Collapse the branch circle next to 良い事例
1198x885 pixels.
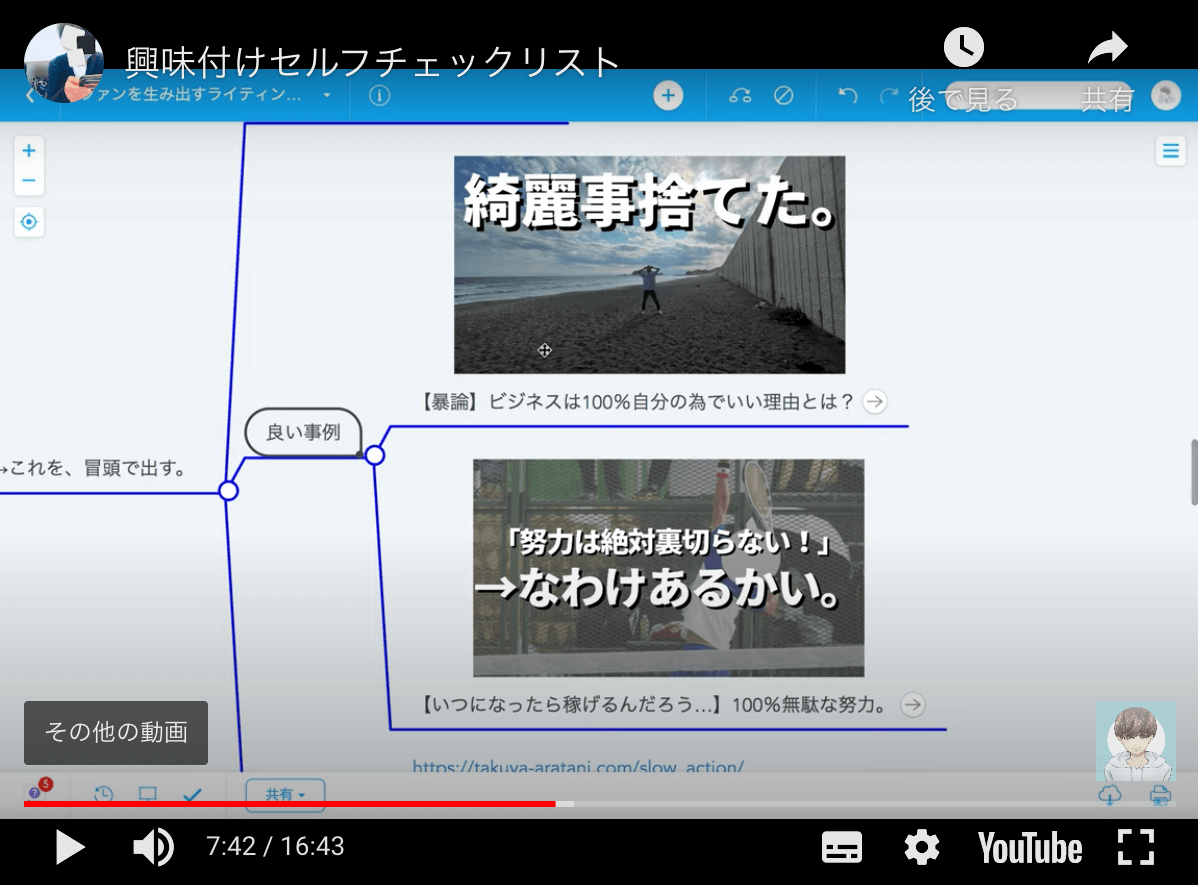click(374, 455)
